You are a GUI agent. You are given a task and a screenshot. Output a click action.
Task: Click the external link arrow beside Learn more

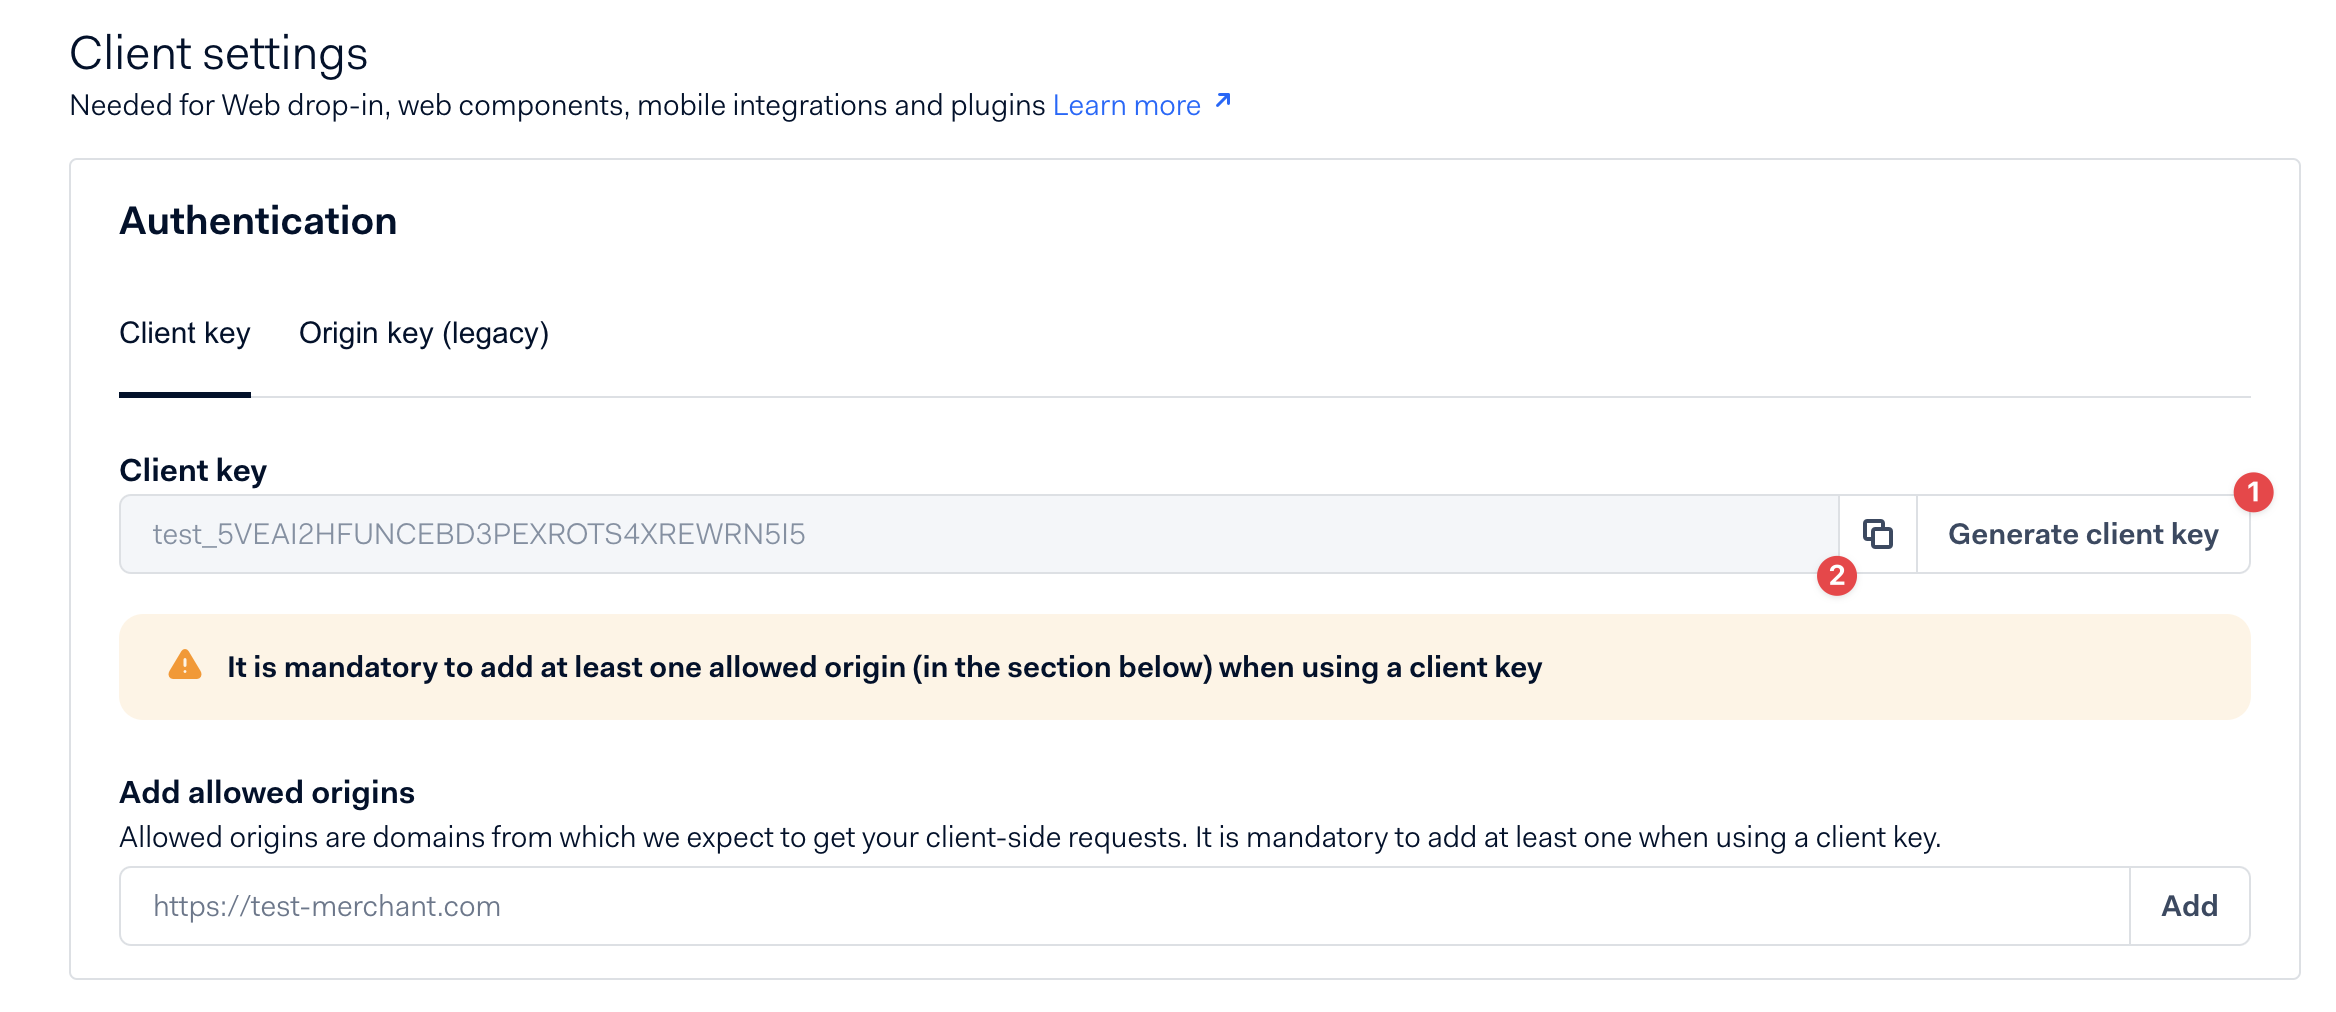[1222, 102]
